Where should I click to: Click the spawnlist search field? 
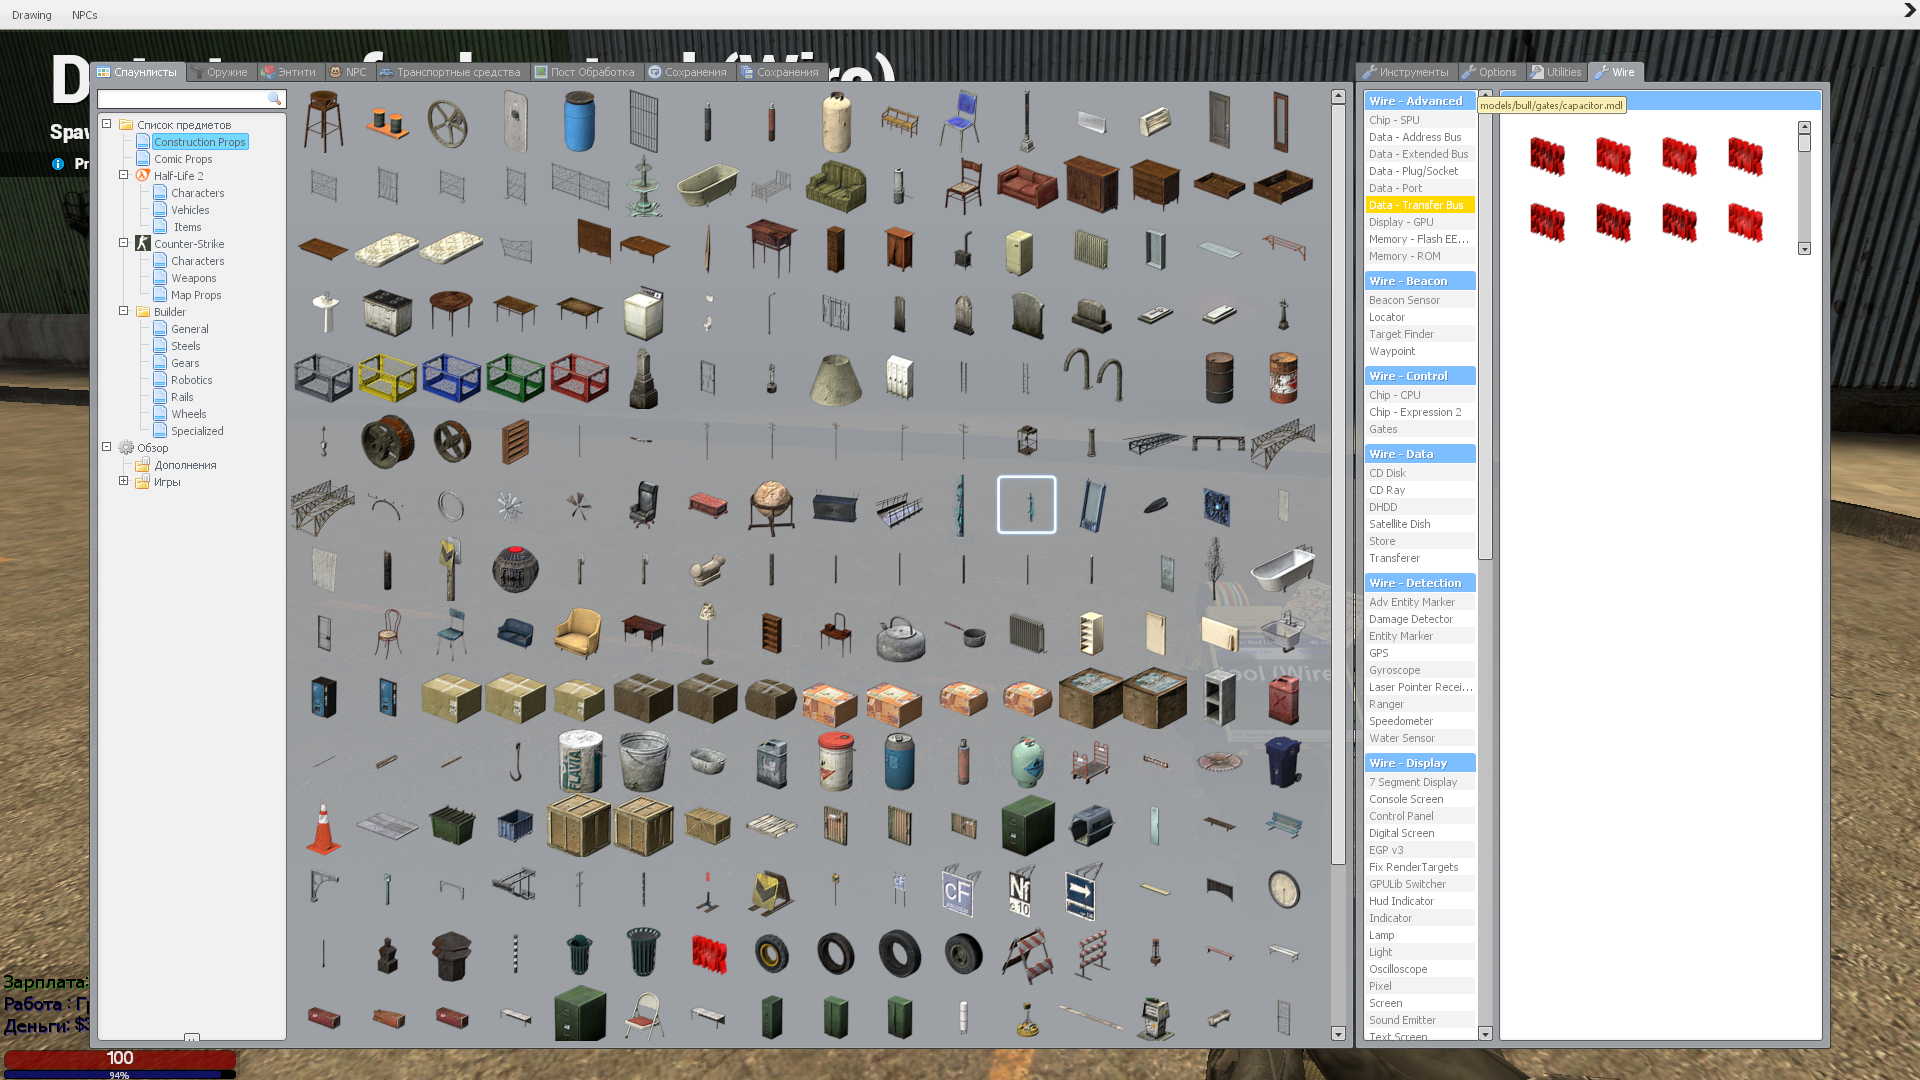point(192,99)
